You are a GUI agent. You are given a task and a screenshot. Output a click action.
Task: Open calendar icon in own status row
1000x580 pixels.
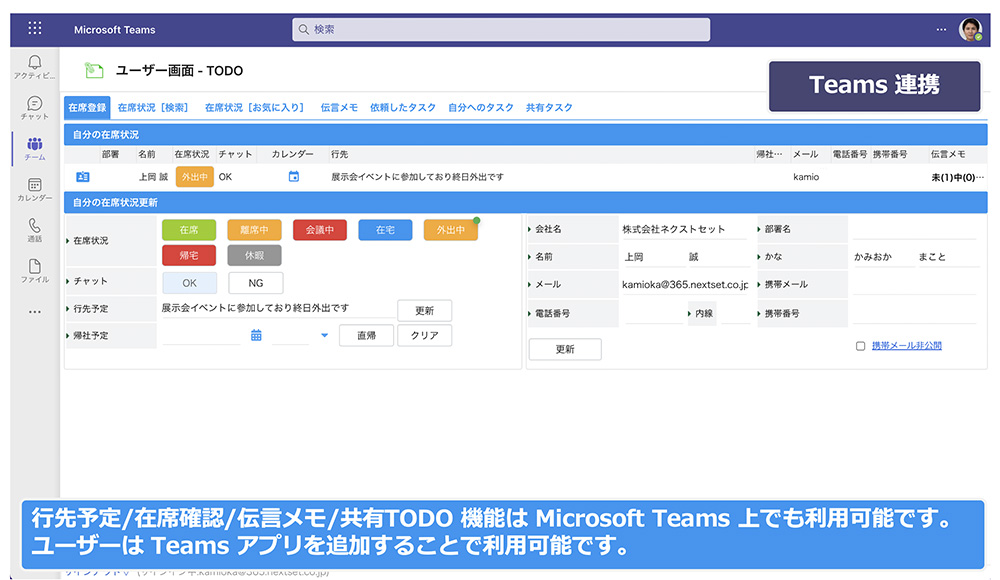point(293,177)
